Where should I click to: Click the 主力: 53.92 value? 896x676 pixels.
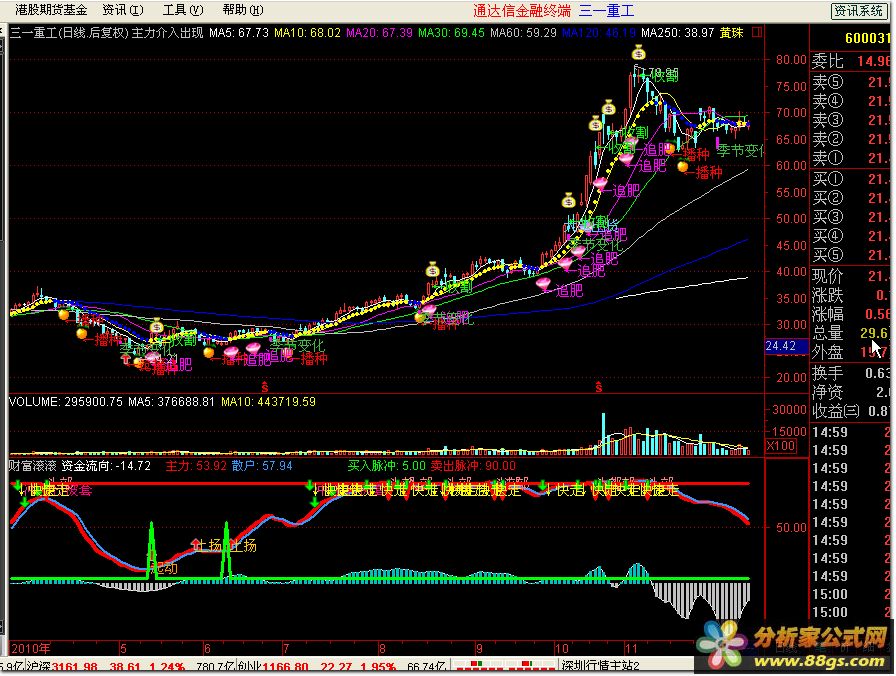pyautogui.click(x=196, y=466)
